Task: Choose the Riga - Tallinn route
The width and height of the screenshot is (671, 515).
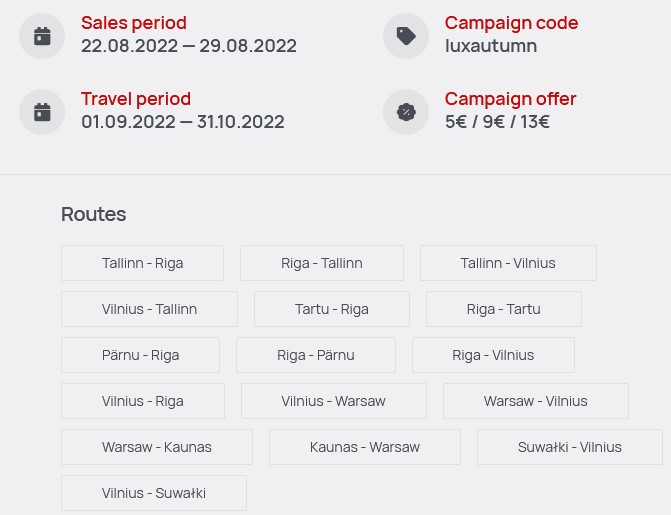Action: click(x=322, y=263)
